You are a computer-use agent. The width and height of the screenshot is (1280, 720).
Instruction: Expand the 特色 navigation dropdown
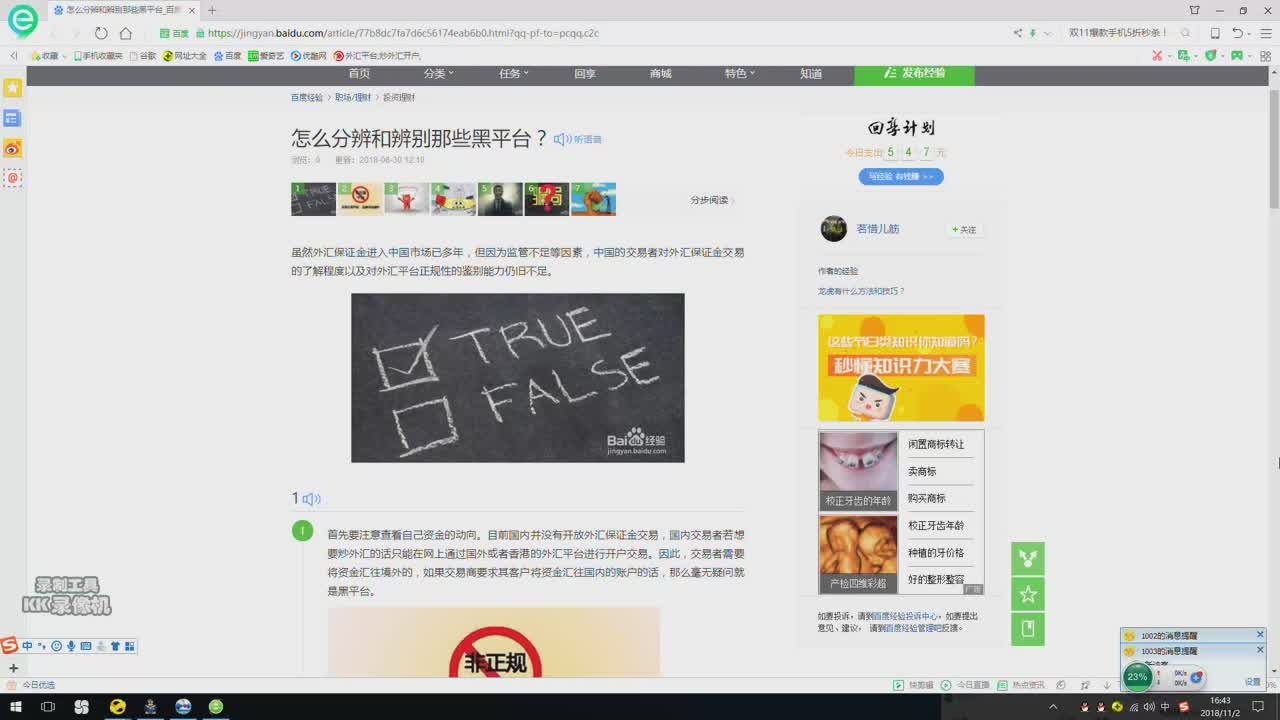[x=739, y=74]
